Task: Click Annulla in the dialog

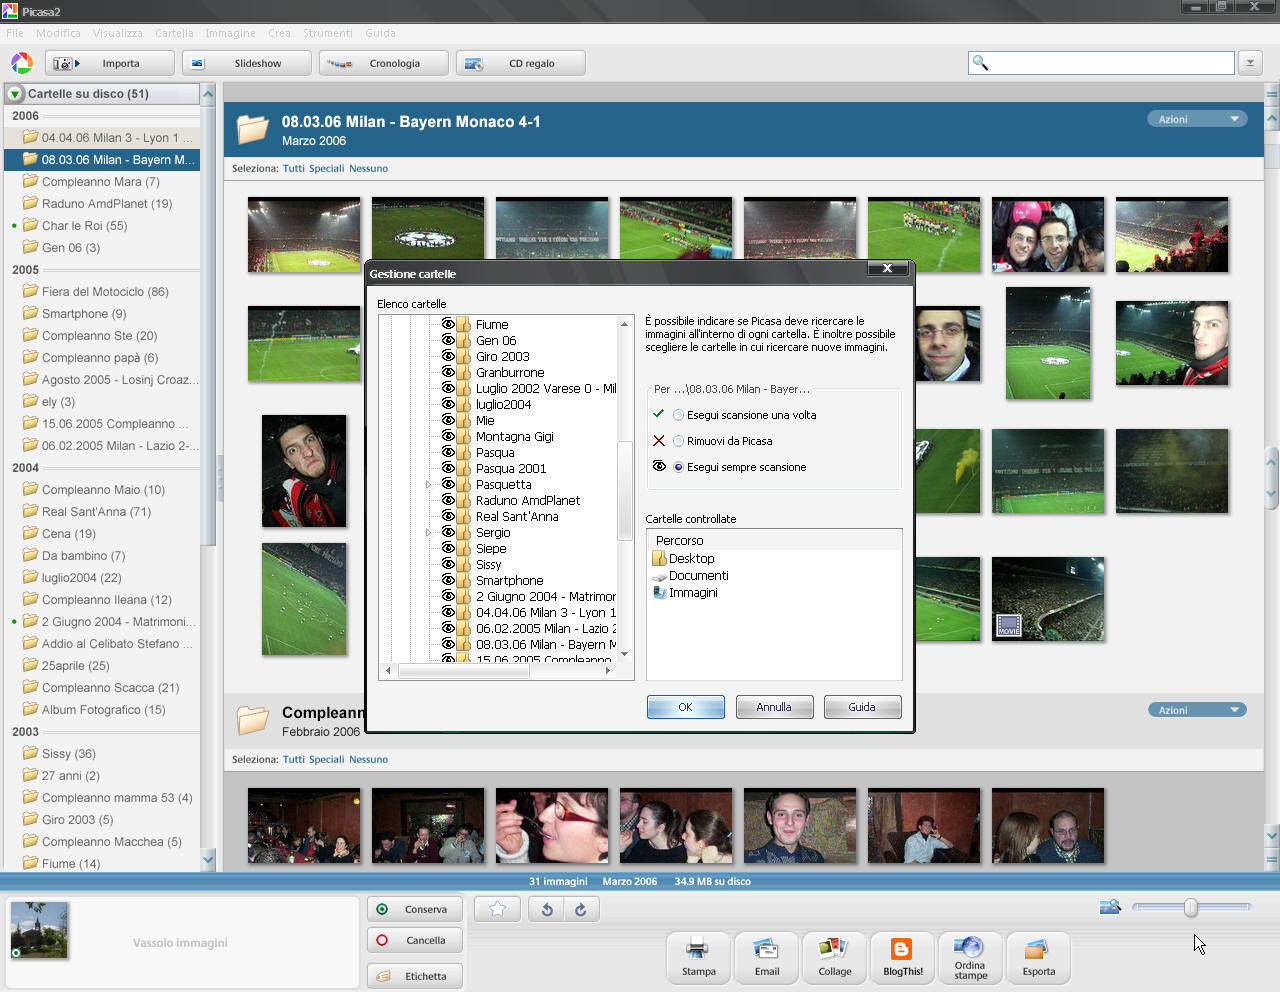Action: [774, 707]
